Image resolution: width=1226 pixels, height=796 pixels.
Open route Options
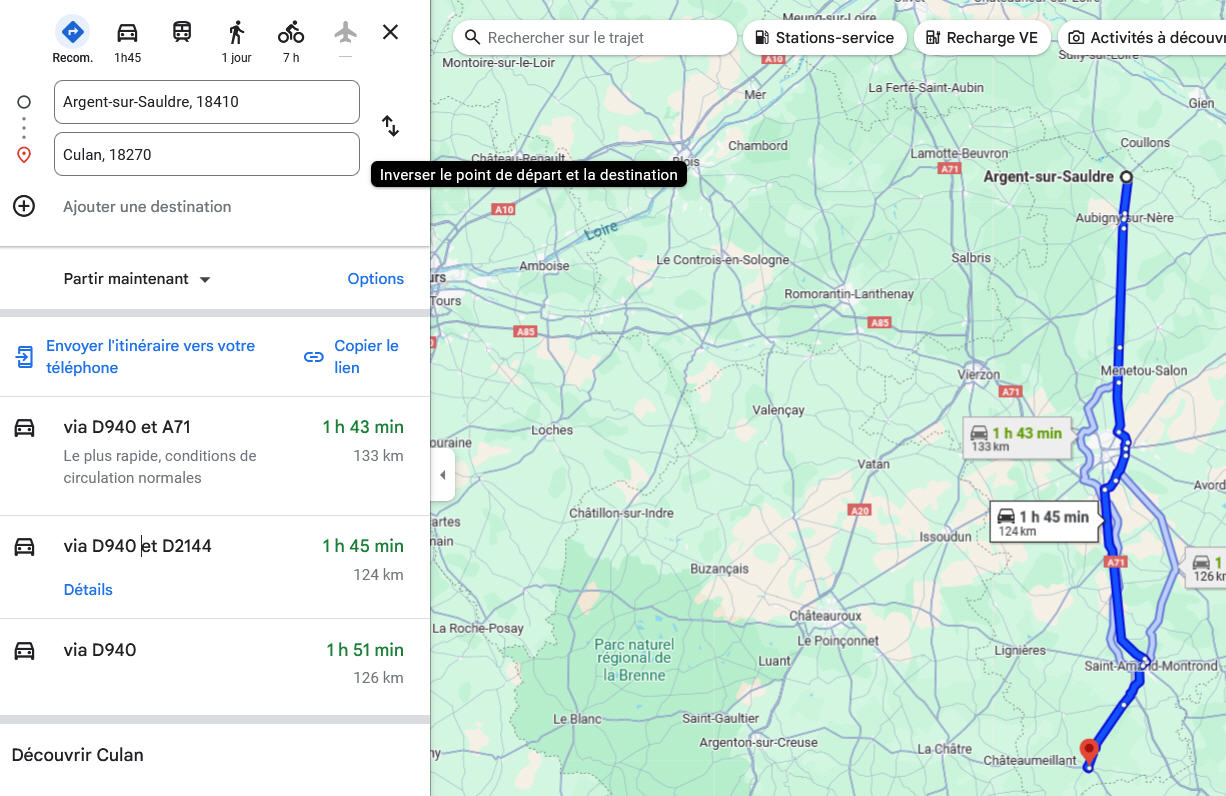(376, 279)
